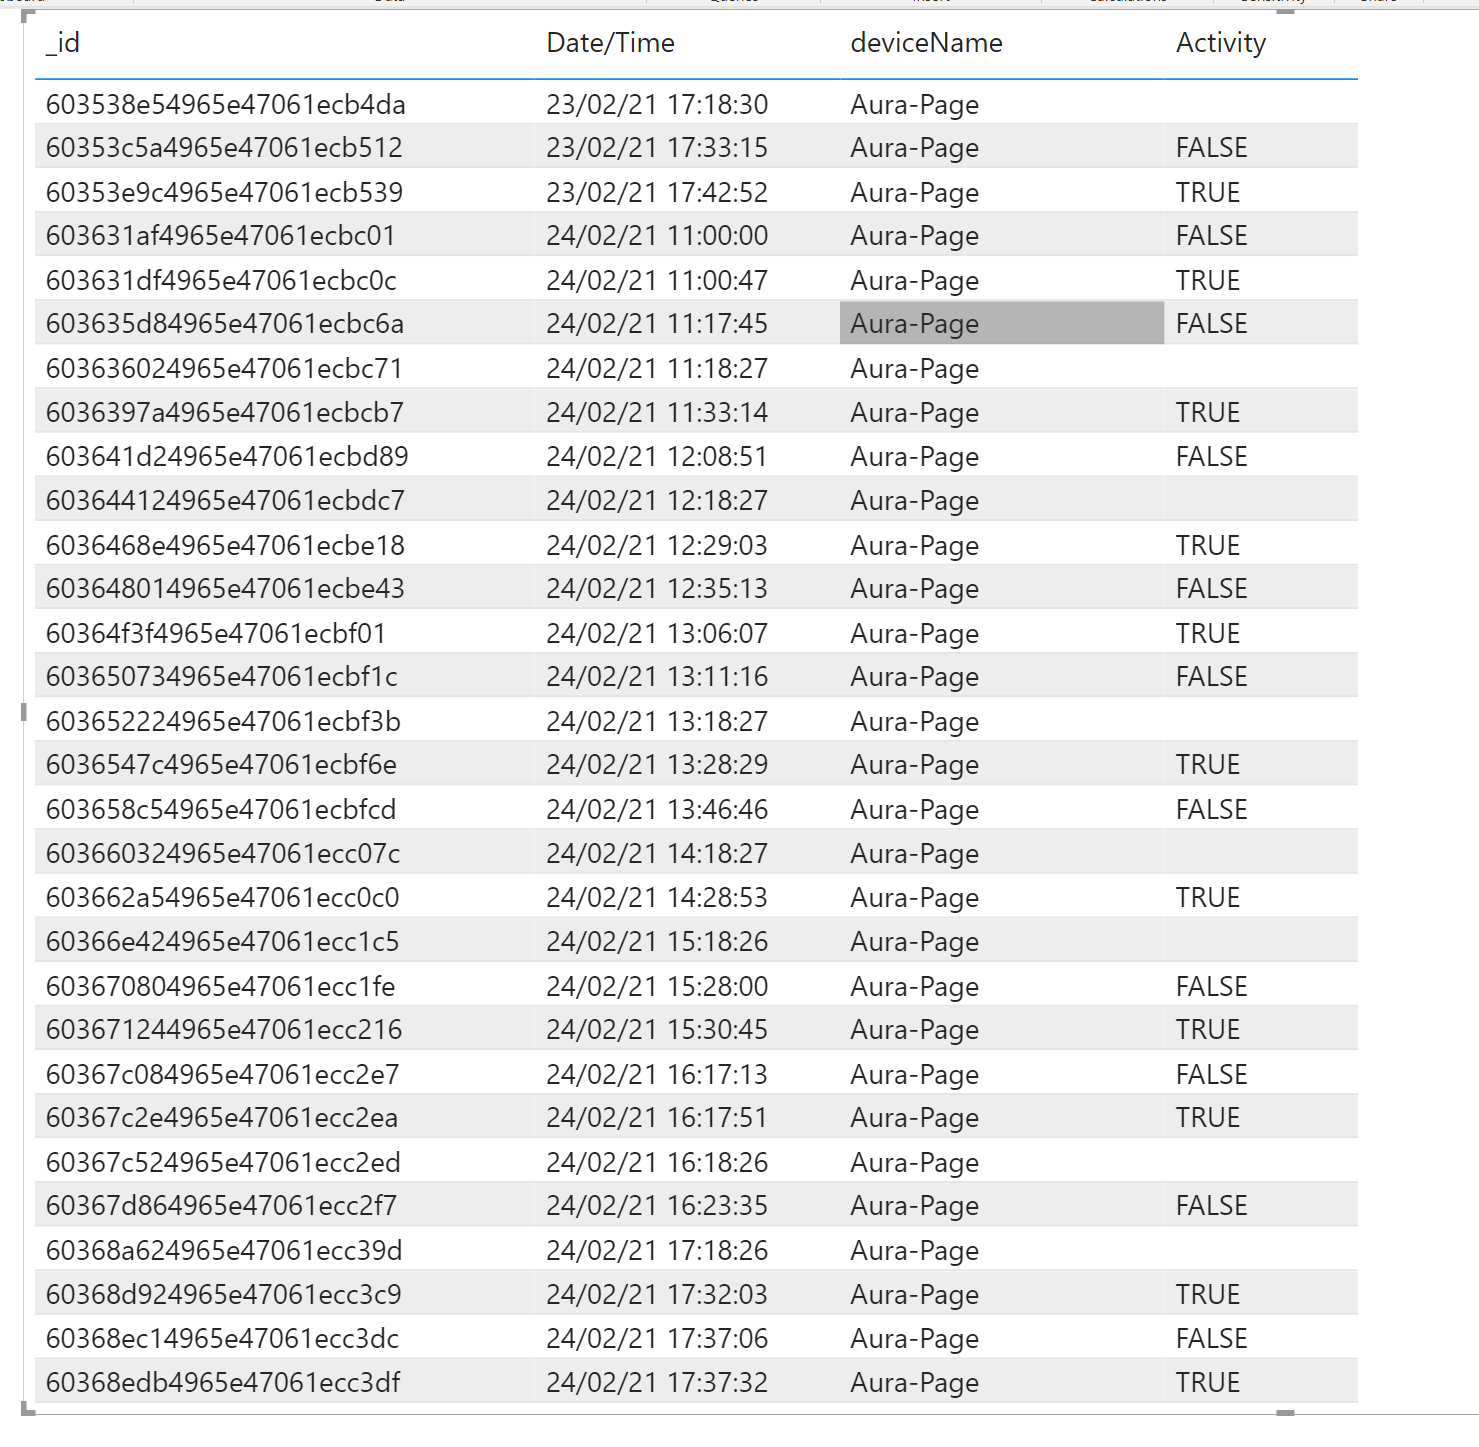Select timestamp 24/02/21 17:37:32
The height and width of the screenshot is (1447, 1479).
[x=657, y=1383]
